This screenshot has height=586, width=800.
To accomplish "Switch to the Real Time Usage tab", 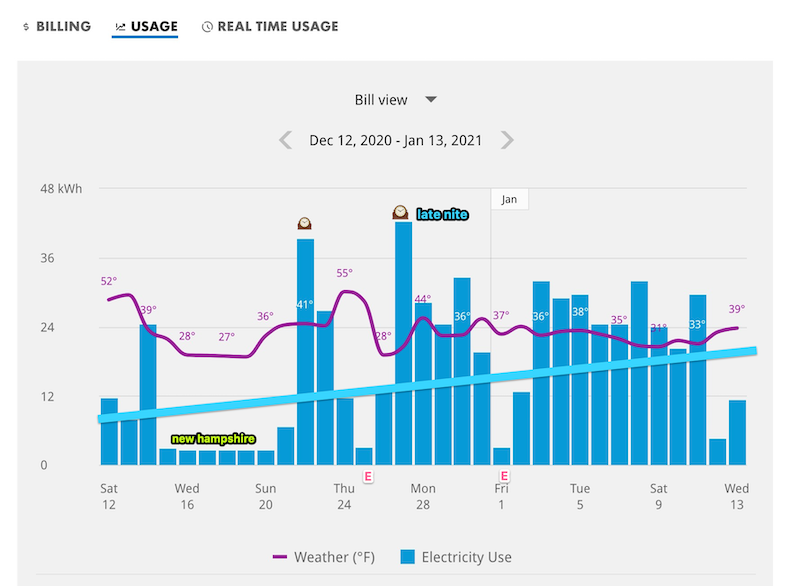I will (270, 27).
